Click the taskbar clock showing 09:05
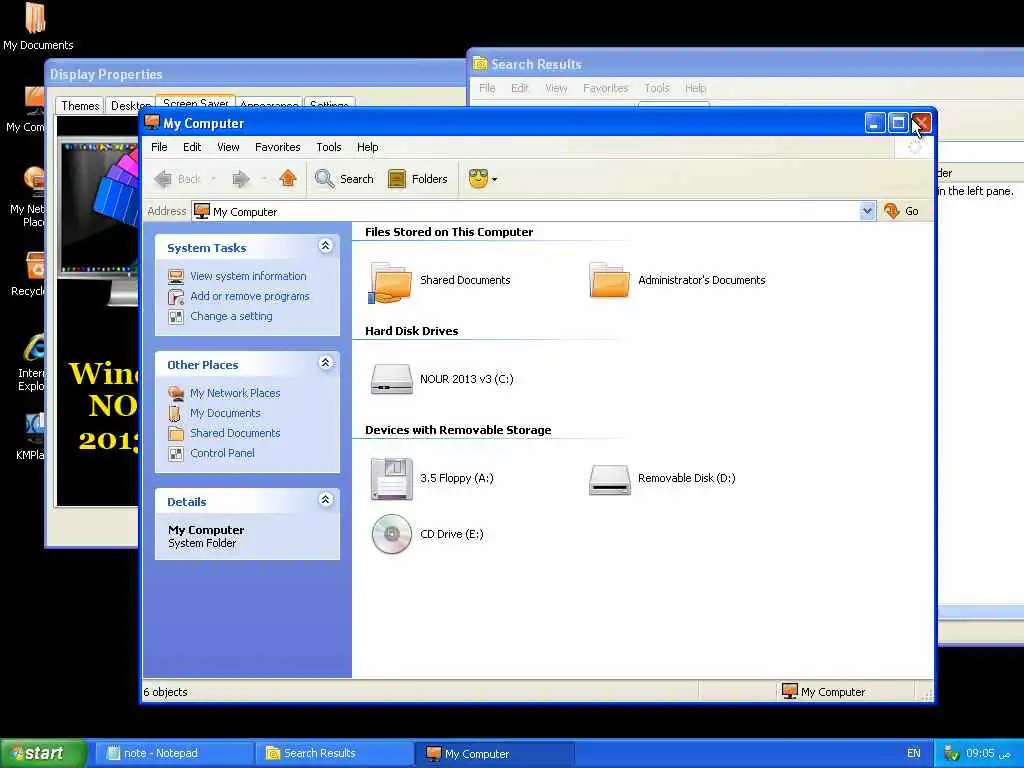 (988, 753)
